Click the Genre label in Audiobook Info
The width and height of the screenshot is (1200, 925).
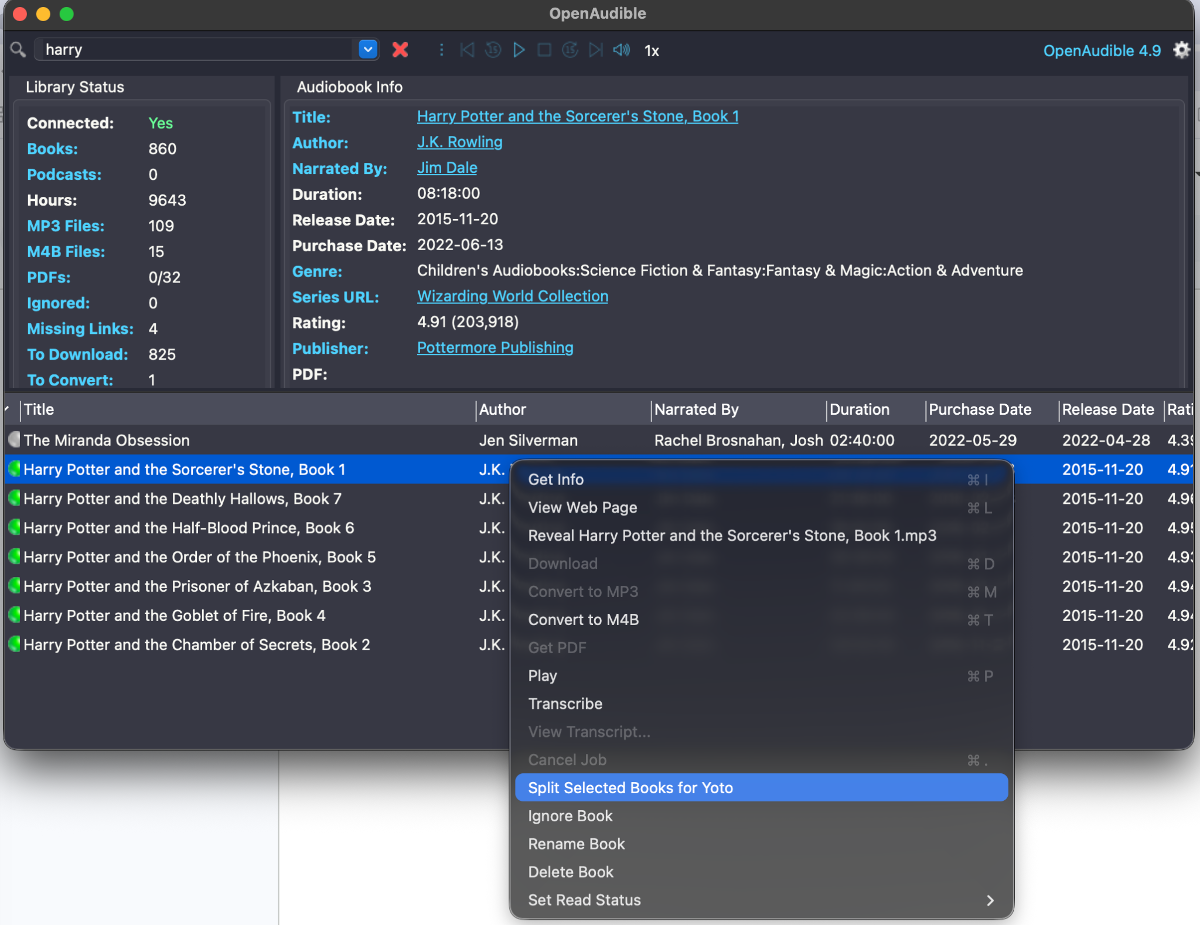317,271
